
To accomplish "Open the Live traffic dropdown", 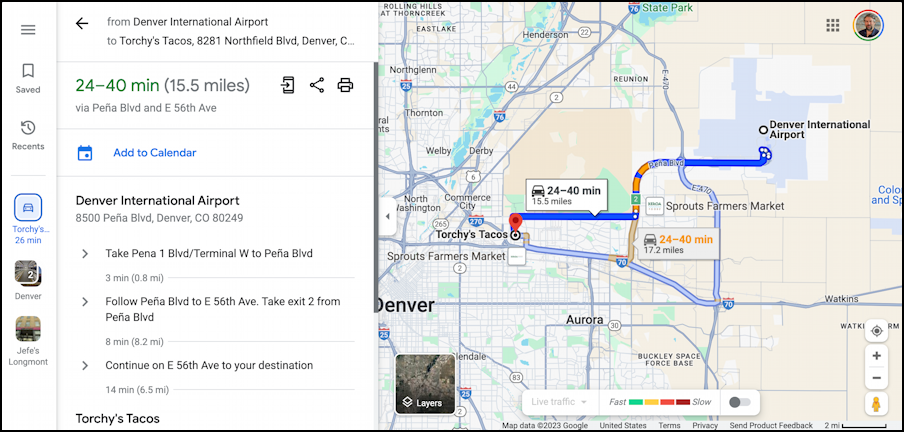I will point(559,402).
